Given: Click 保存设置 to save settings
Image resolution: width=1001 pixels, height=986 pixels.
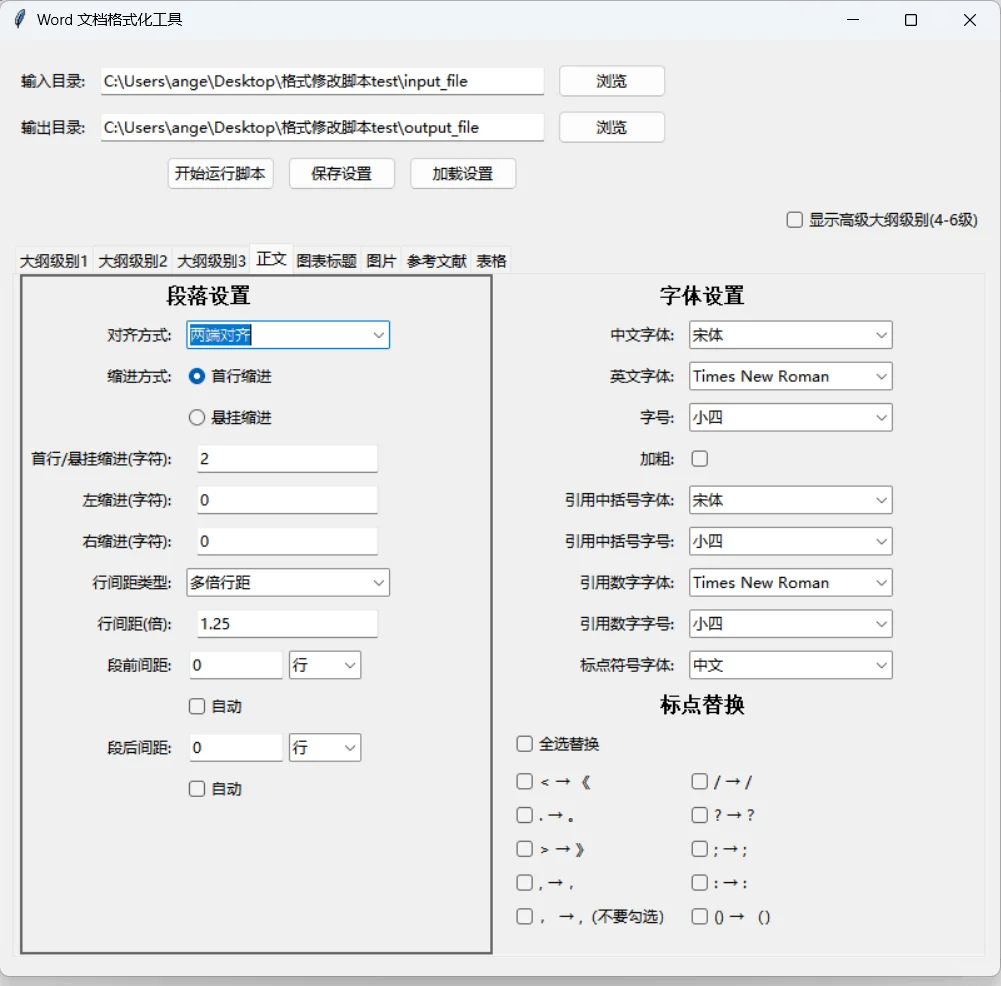Looking at the screenshot, I should tap(341, 173).
